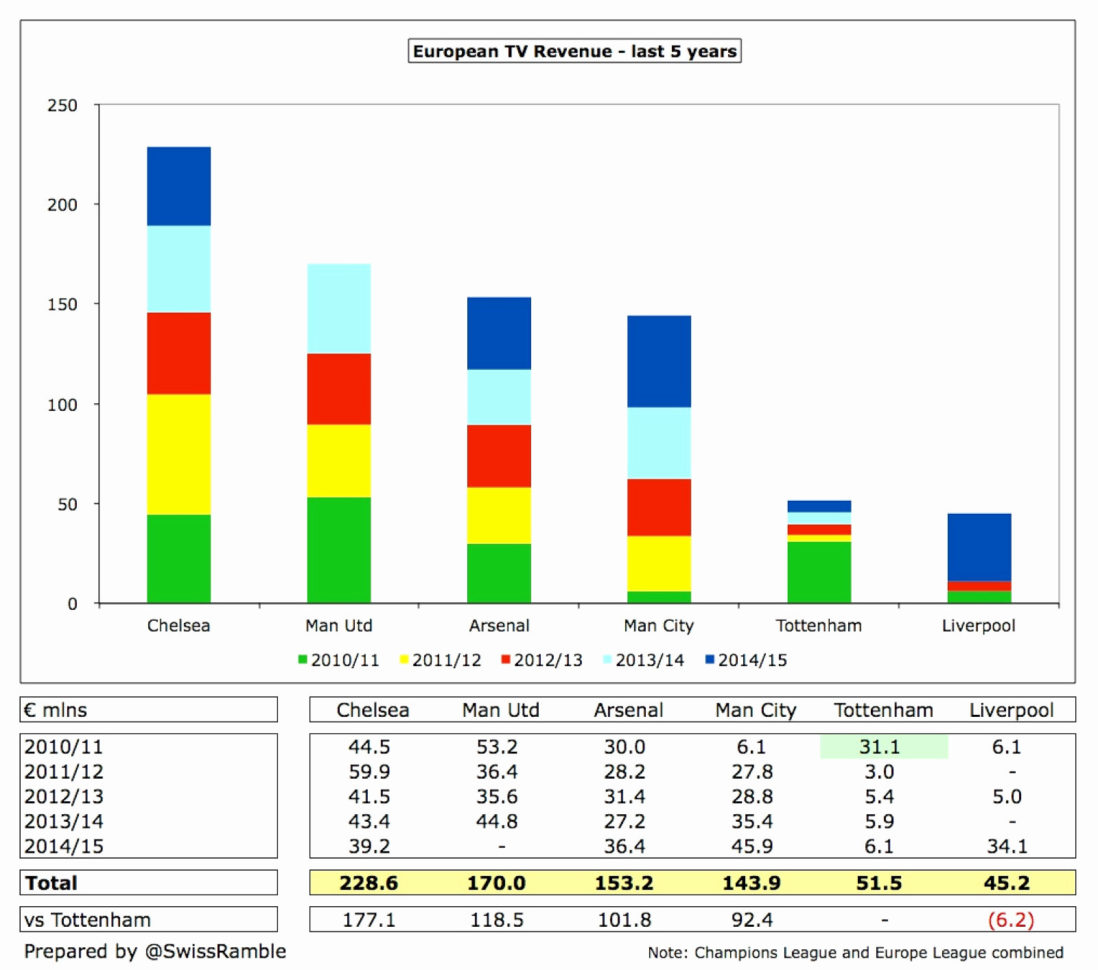Click Man Utd's light blue 2013/14 bar segment
Image resolution: width=1098 pixels, height=970 pixels.
(x=339, y=309)
